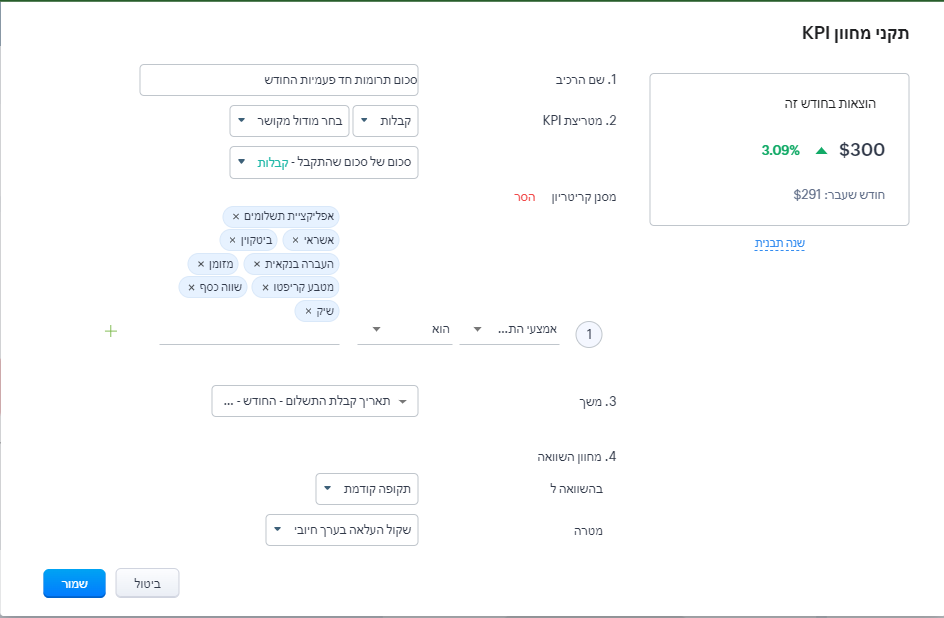Remove the ביטקוין tag
The image size is (944, 618).
coord(232,240)
